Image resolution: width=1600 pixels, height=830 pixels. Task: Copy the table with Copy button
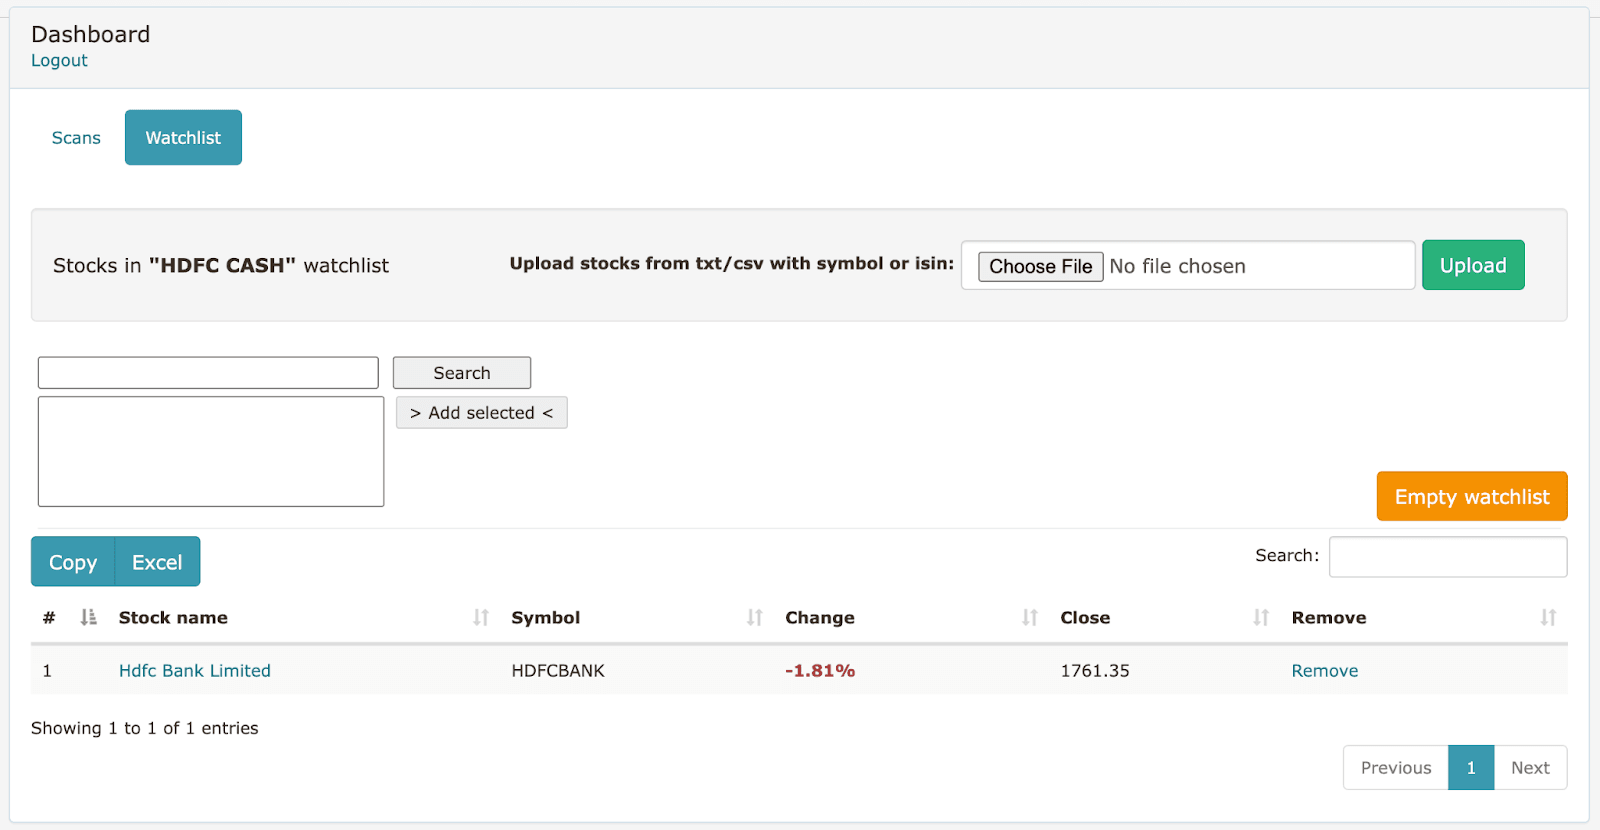coord(73,562)
